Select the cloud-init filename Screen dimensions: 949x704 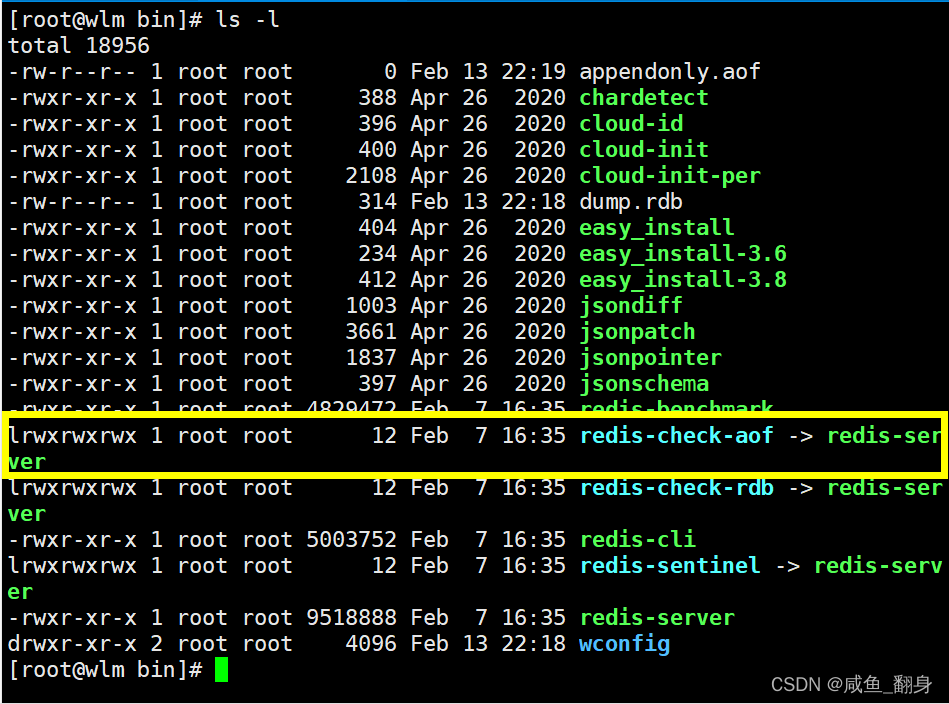(643, 150)
